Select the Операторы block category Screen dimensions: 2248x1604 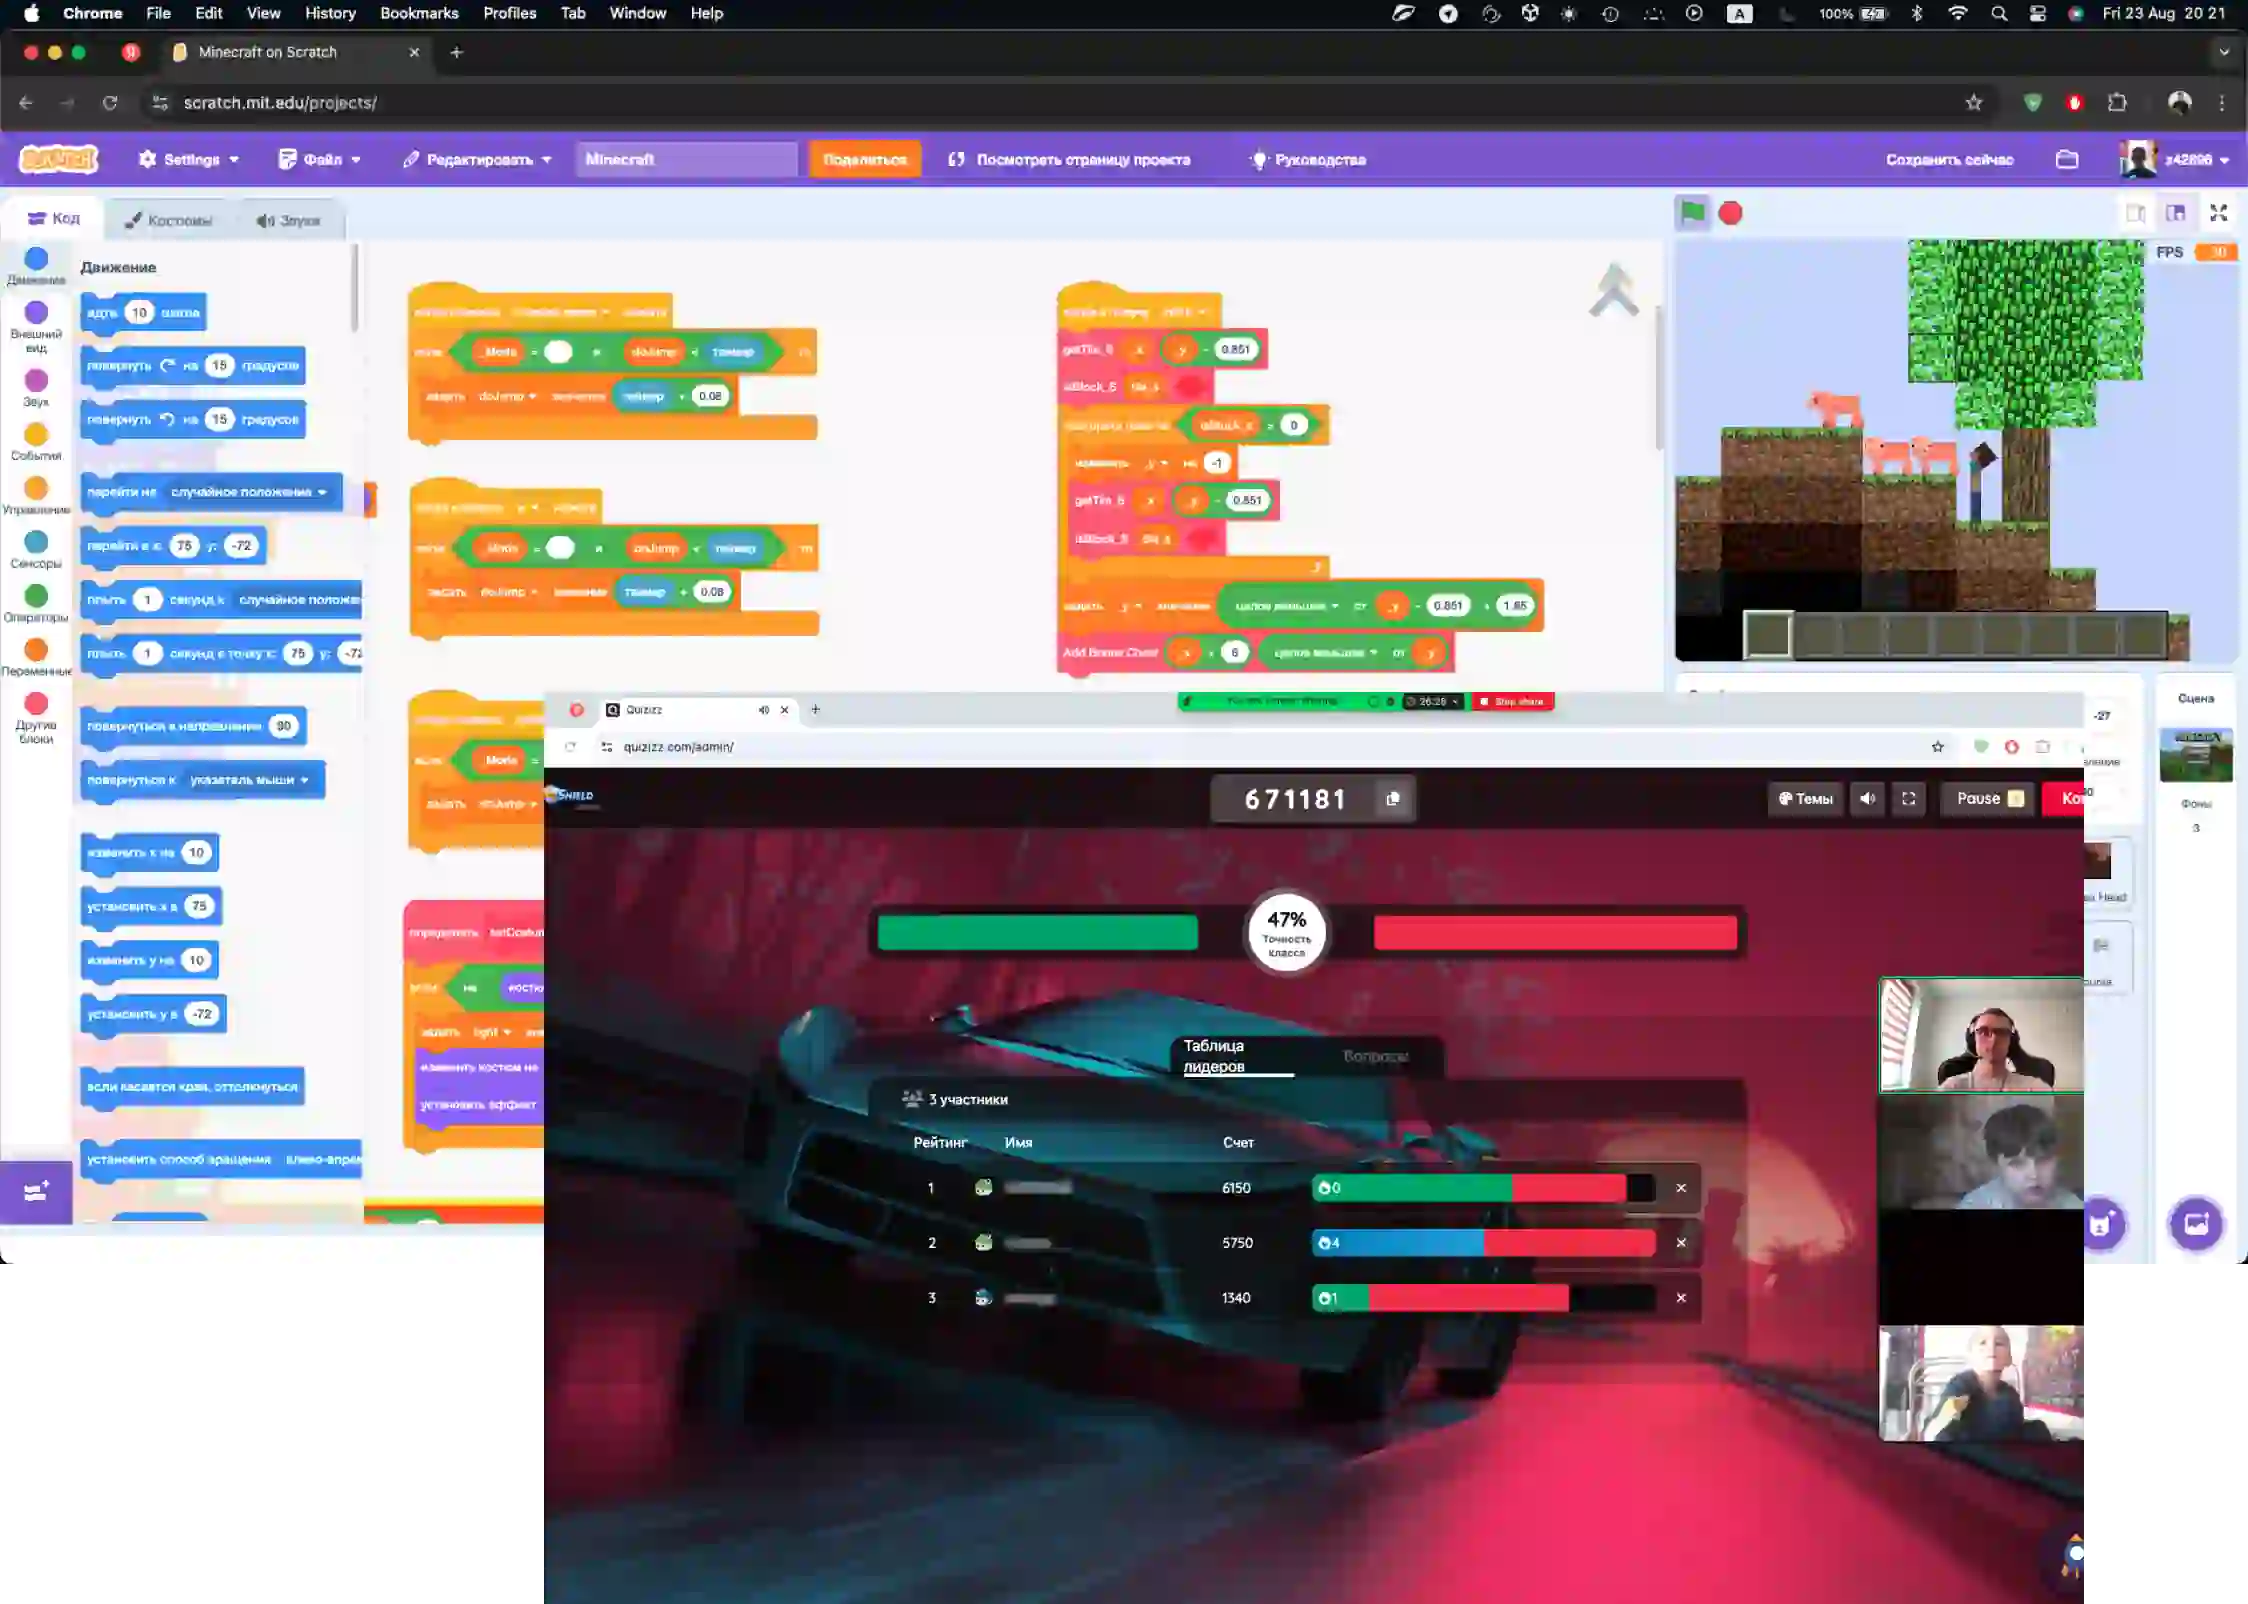[36, 604]
